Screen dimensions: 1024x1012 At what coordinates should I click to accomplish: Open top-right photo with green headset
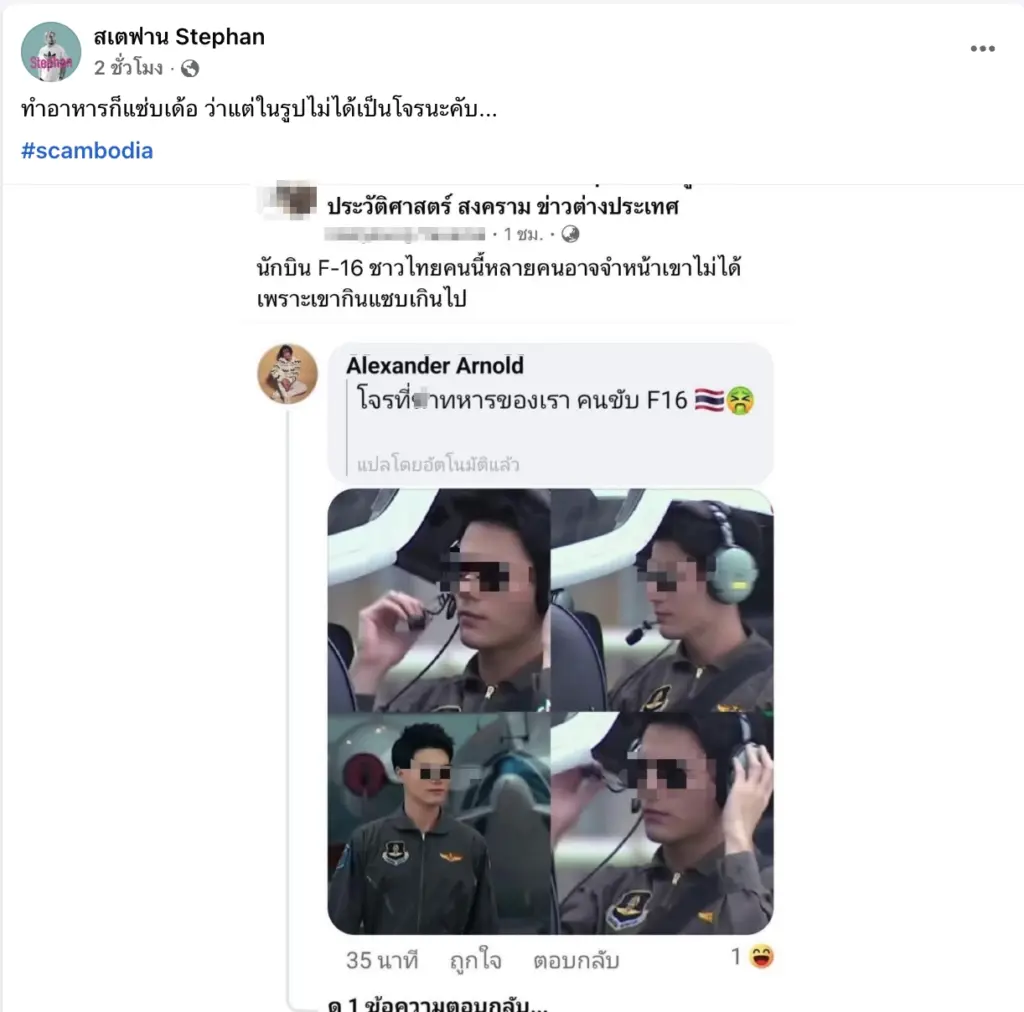coord(663,600)
